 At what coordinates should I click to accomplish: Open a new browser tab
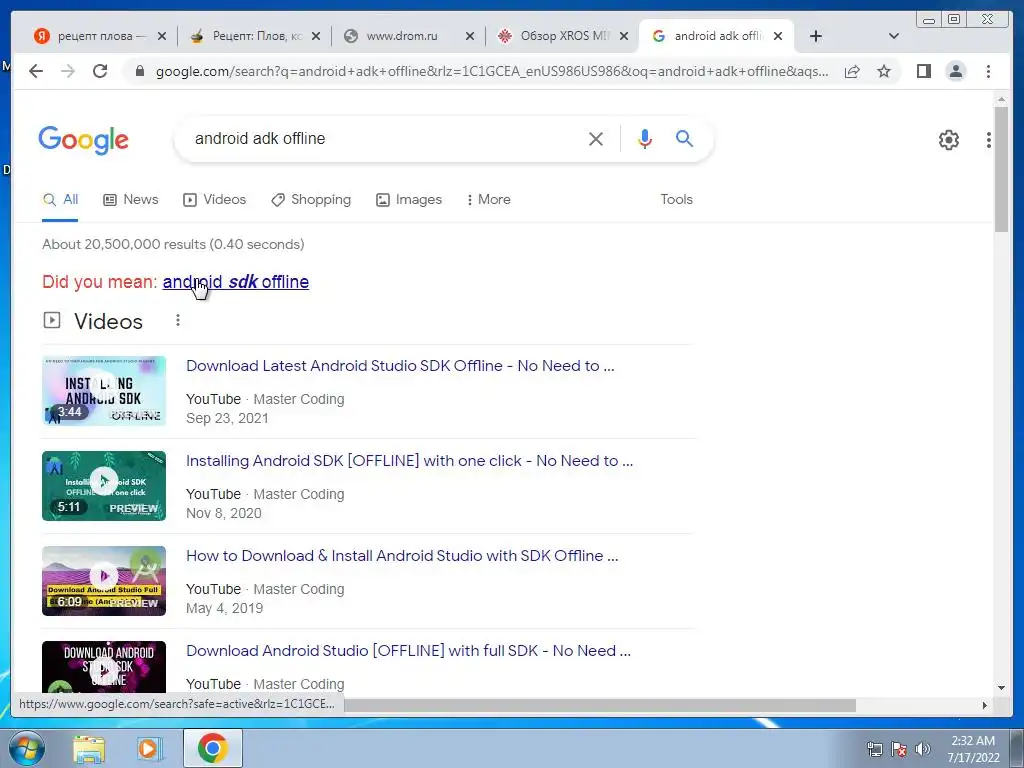816,36
